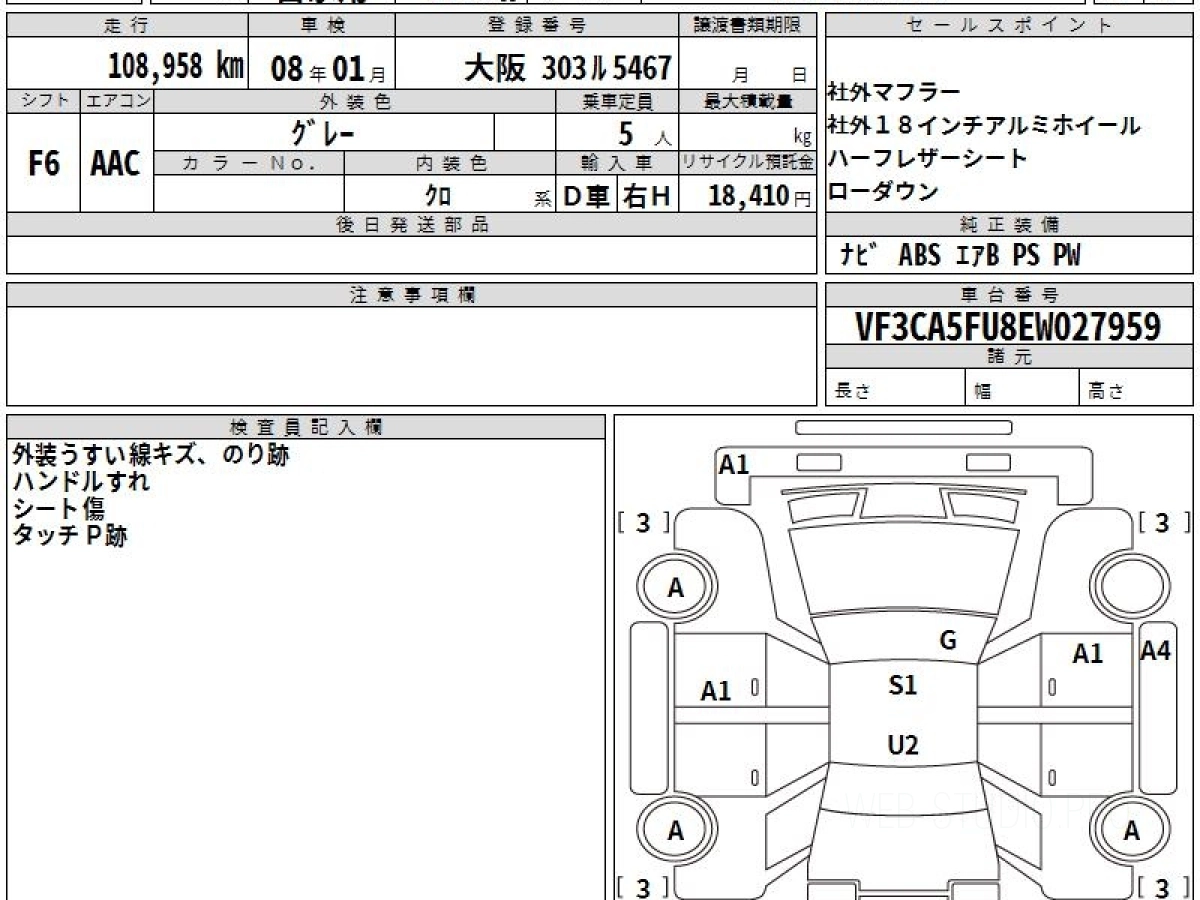Select inspector note ハンドルすれ

click(x=81, y=481)
